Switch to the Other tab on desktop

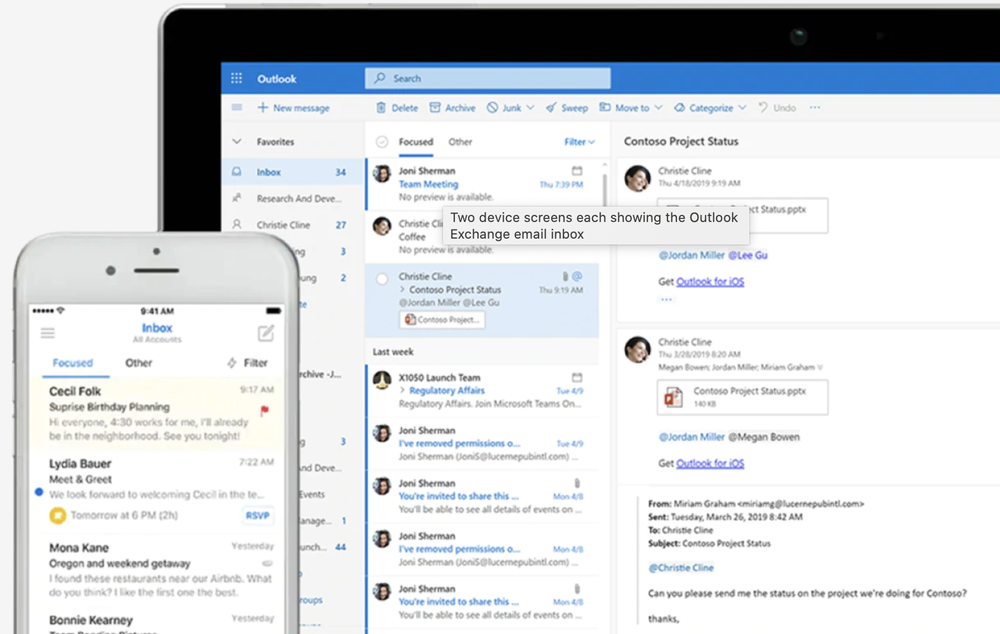[460, 142]
